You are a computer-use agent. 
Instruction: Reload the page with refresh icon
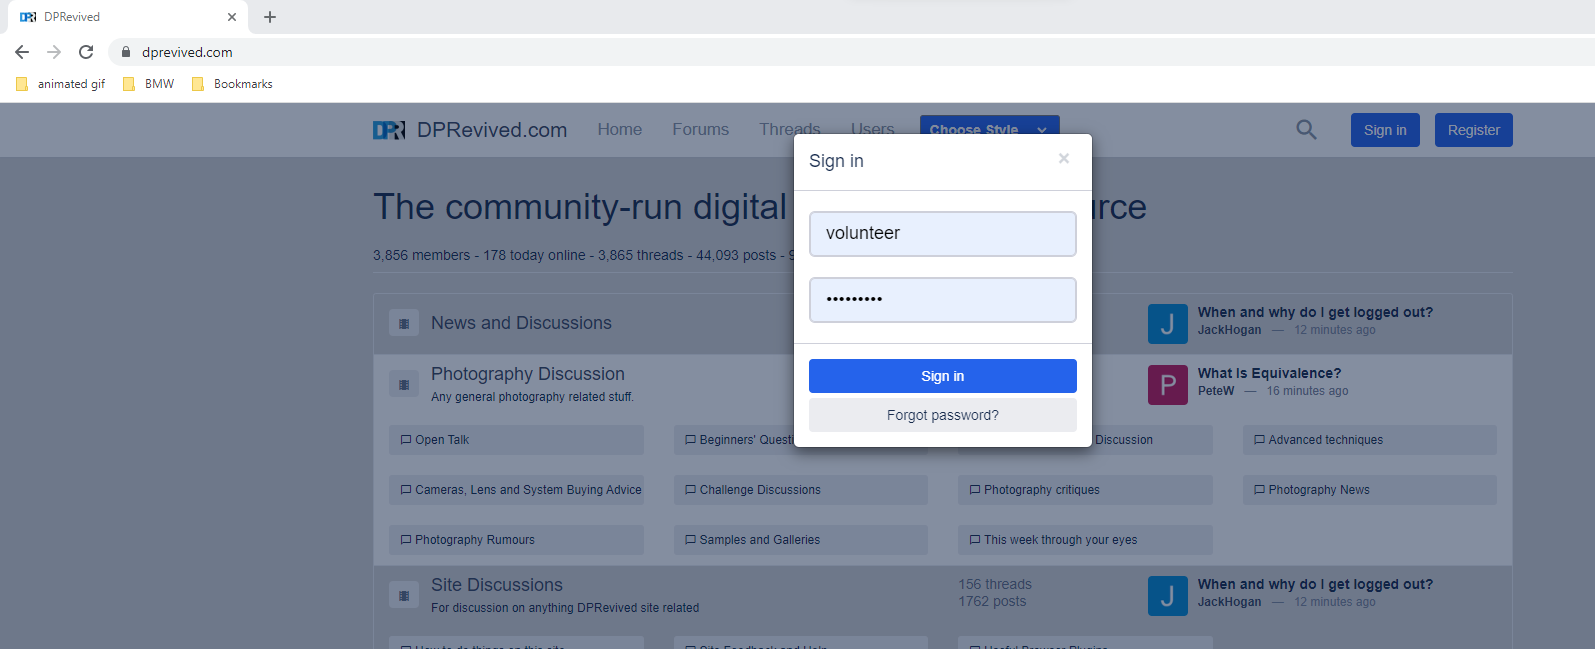(x=86, y=52)
